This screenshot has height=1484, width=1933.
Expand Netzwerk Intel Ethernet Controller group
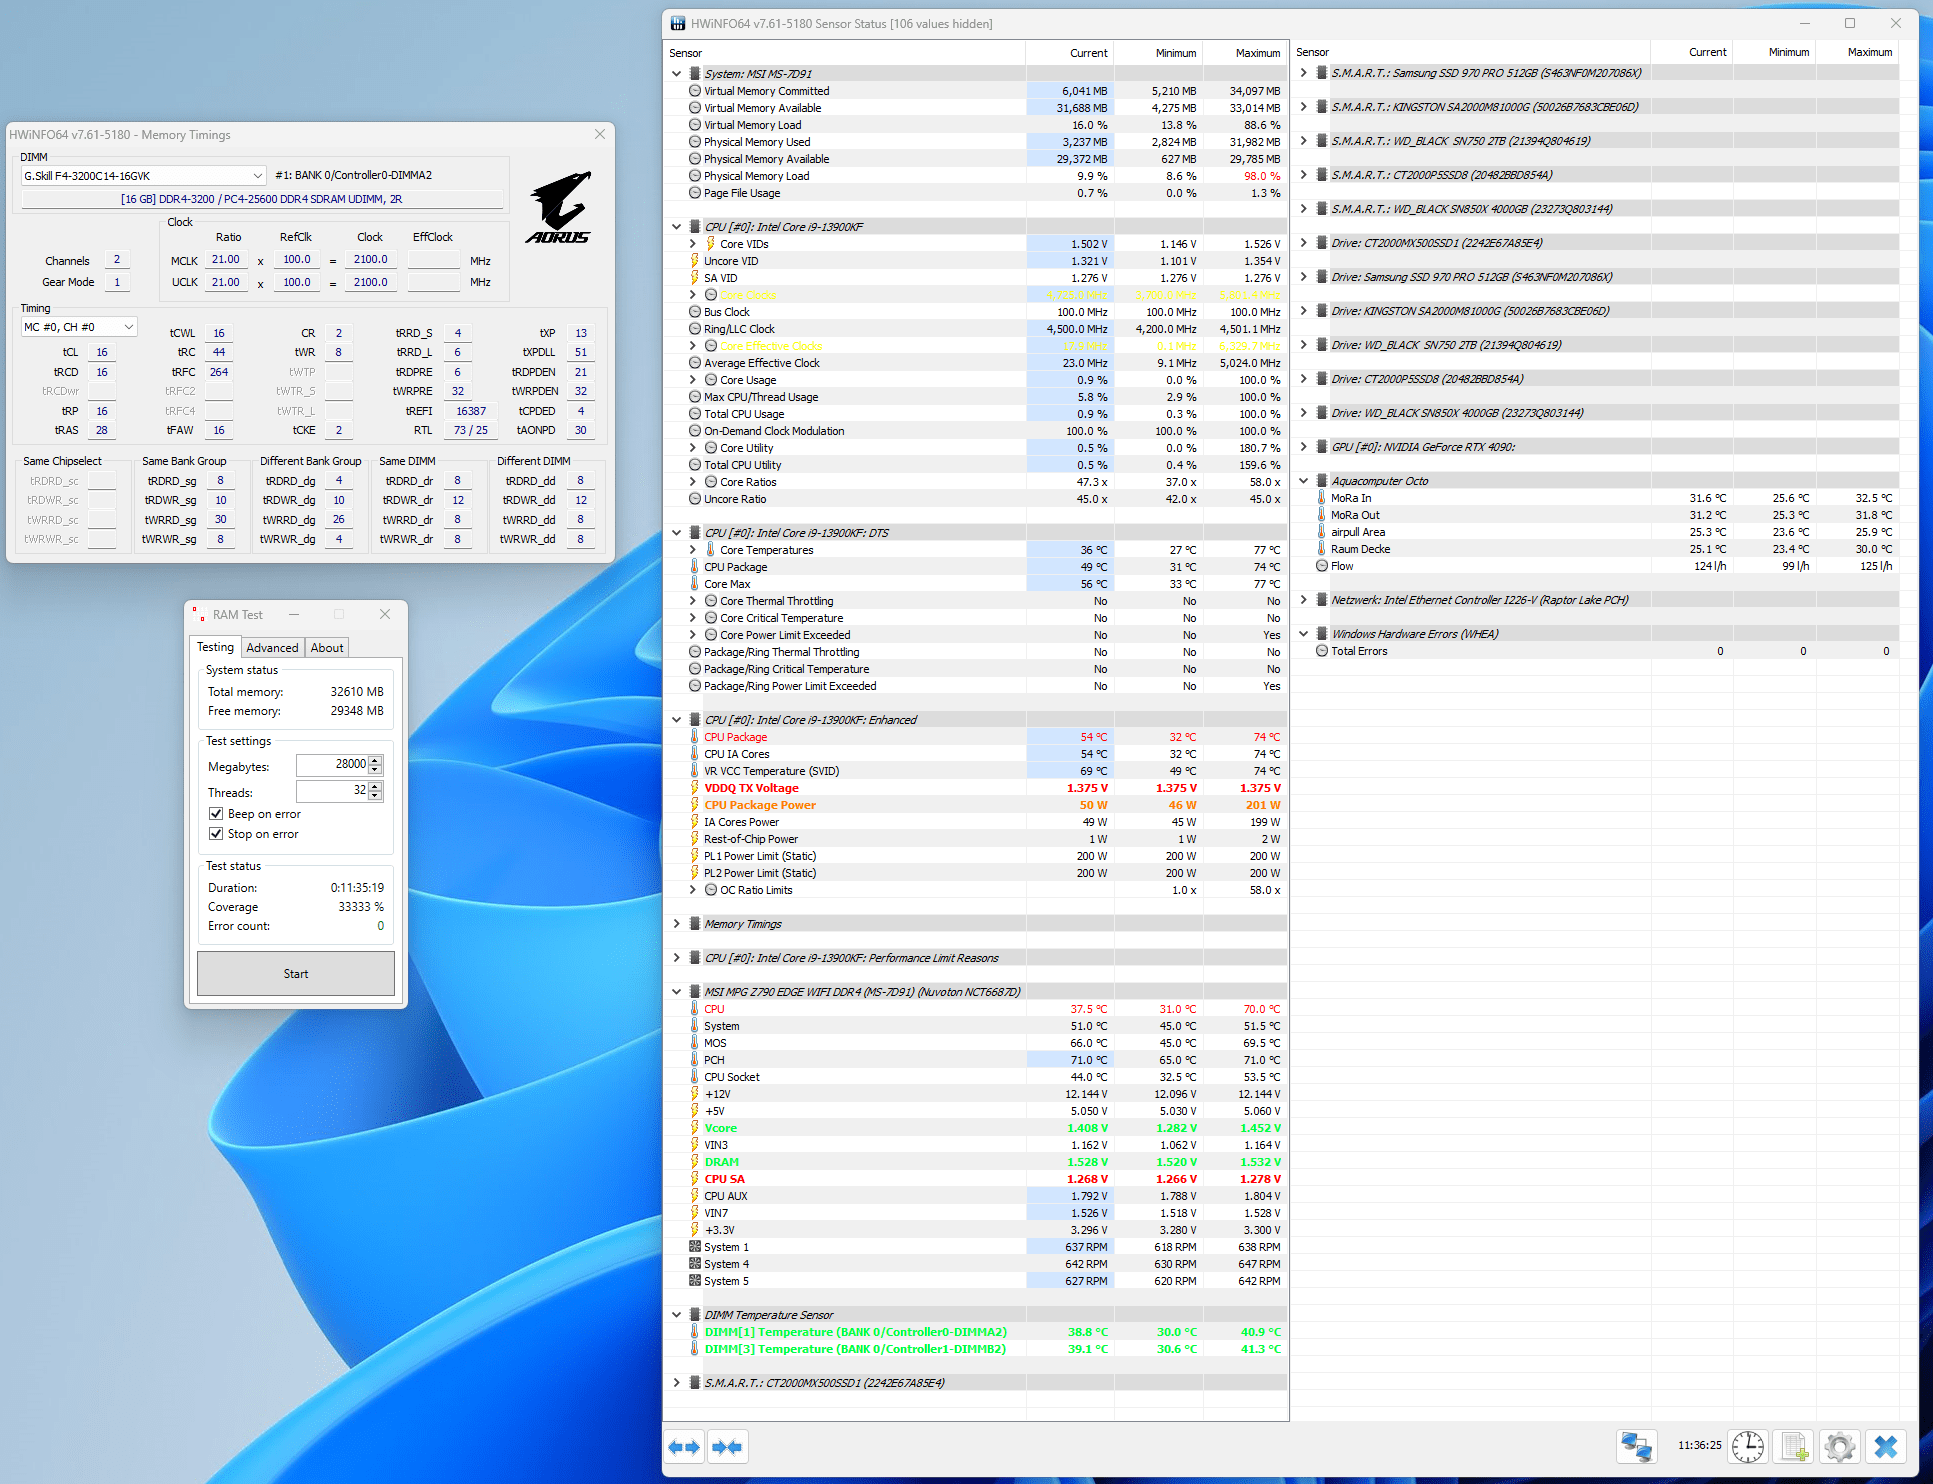pyautogui.click(x=1303, y=600)
